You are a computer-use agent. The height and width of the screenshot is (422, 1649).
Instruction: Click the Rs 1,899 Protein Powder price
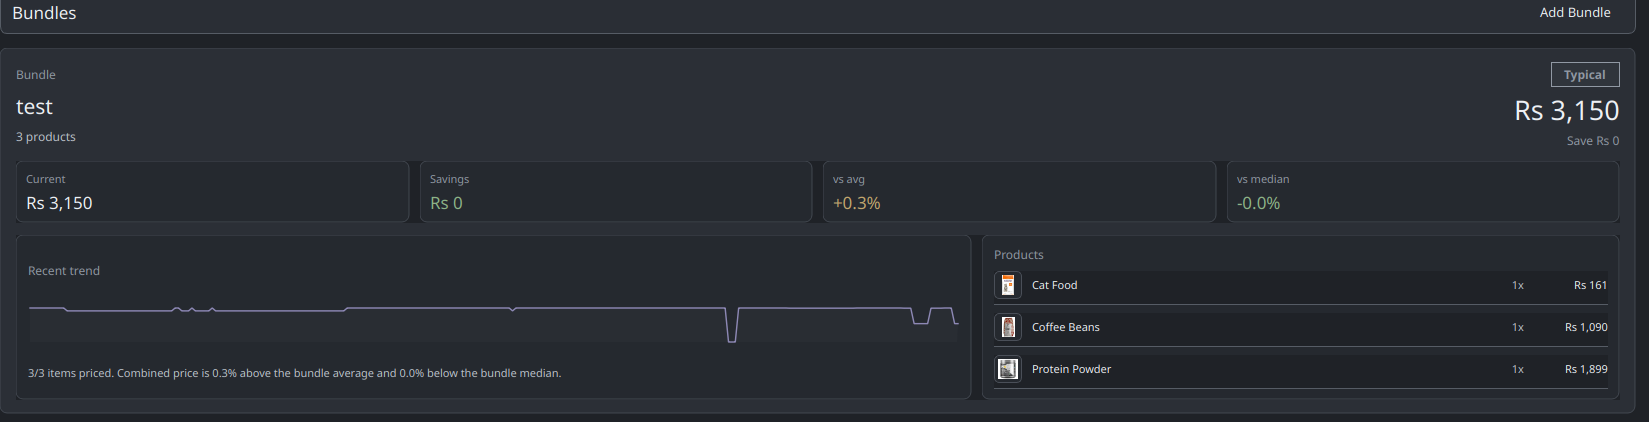click(1586, 369)
